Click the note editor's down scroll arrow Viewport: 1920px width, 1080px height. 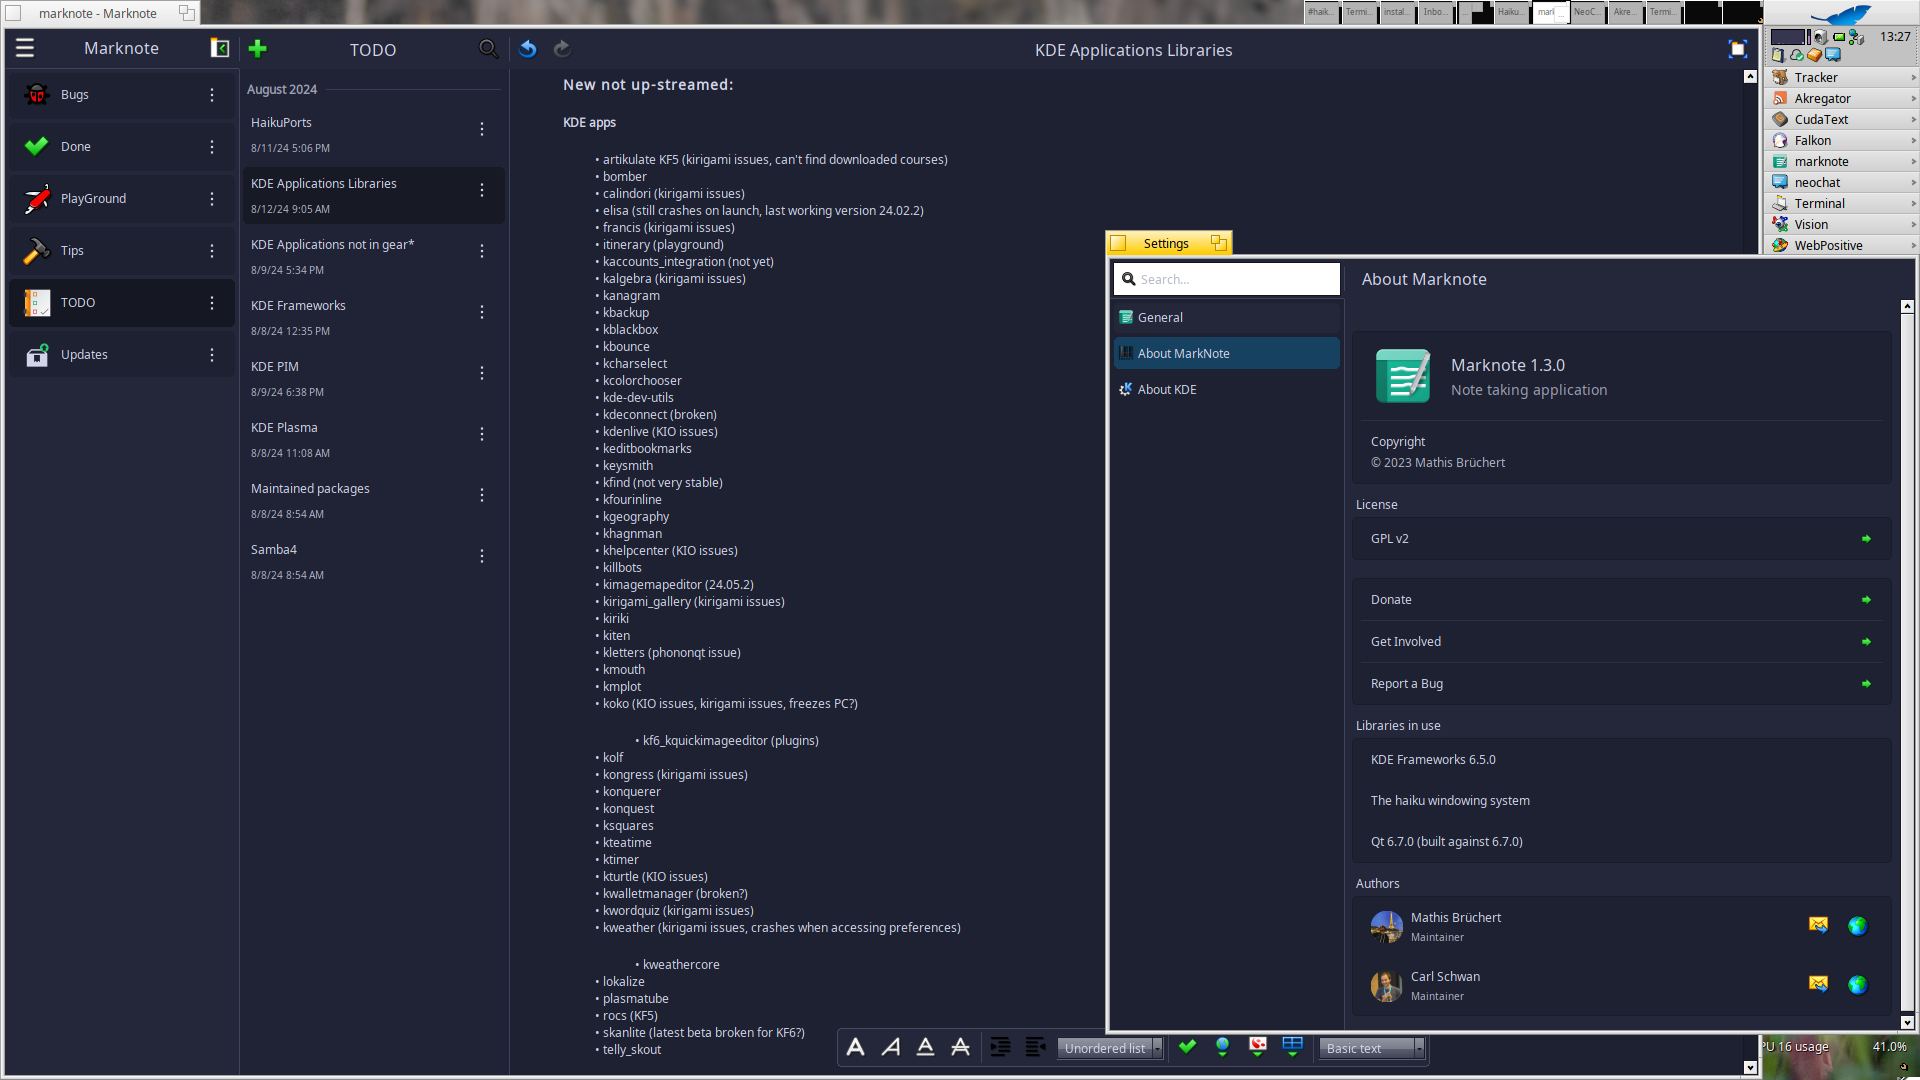pos(1750,1067)
